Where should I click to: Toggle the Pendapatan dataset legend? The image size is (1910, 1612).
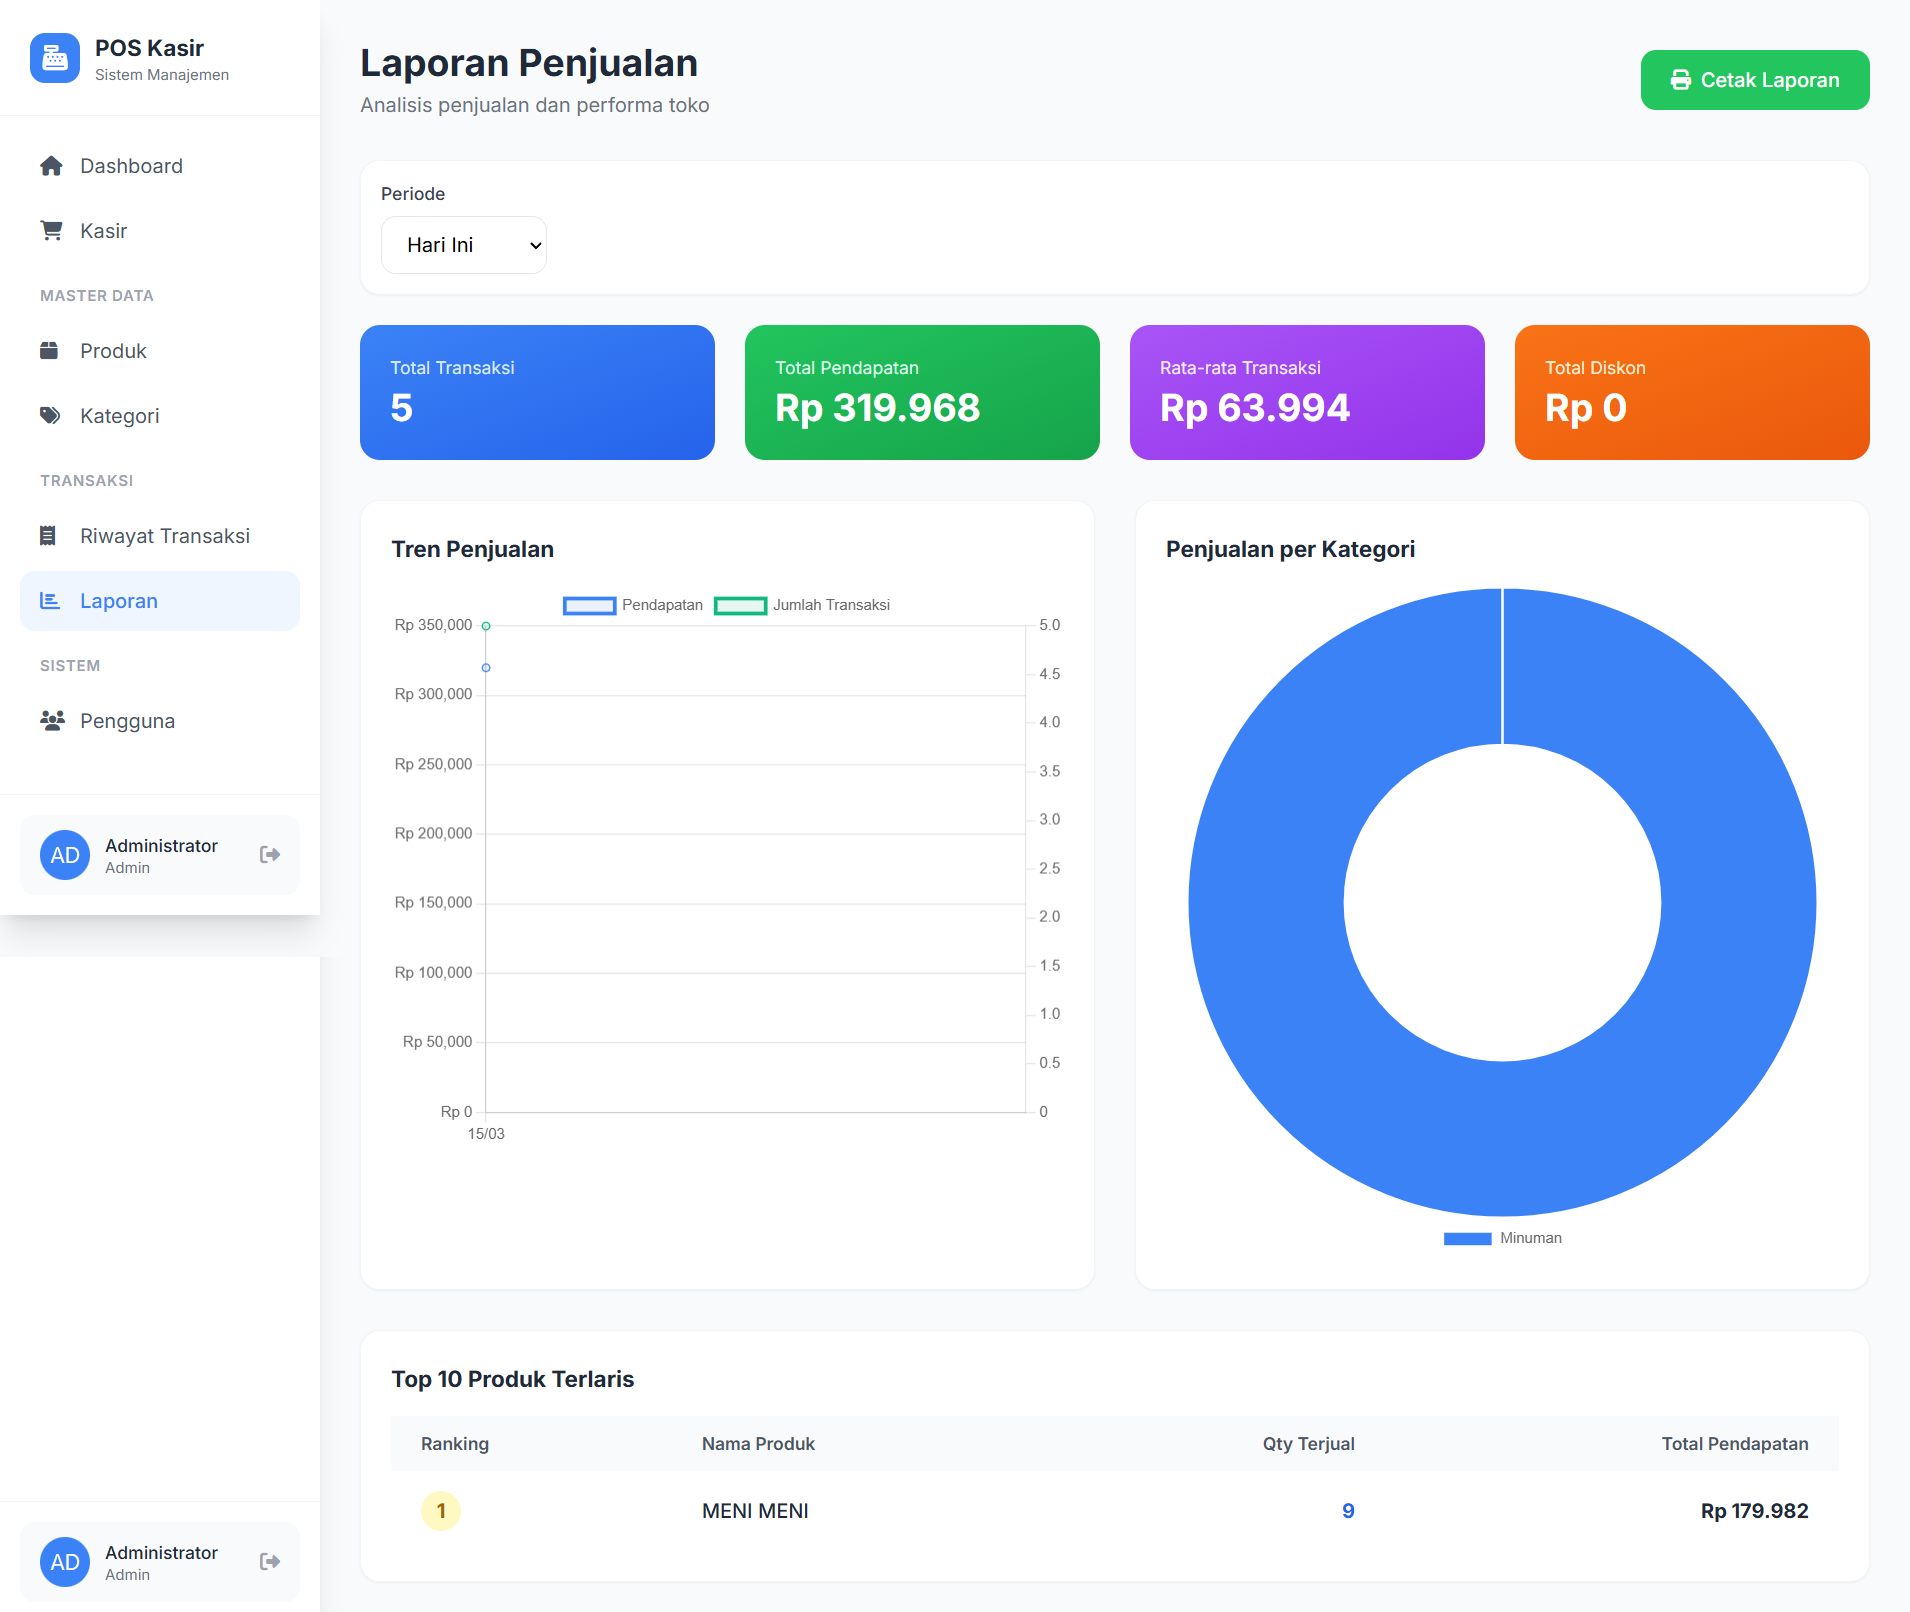633,605
